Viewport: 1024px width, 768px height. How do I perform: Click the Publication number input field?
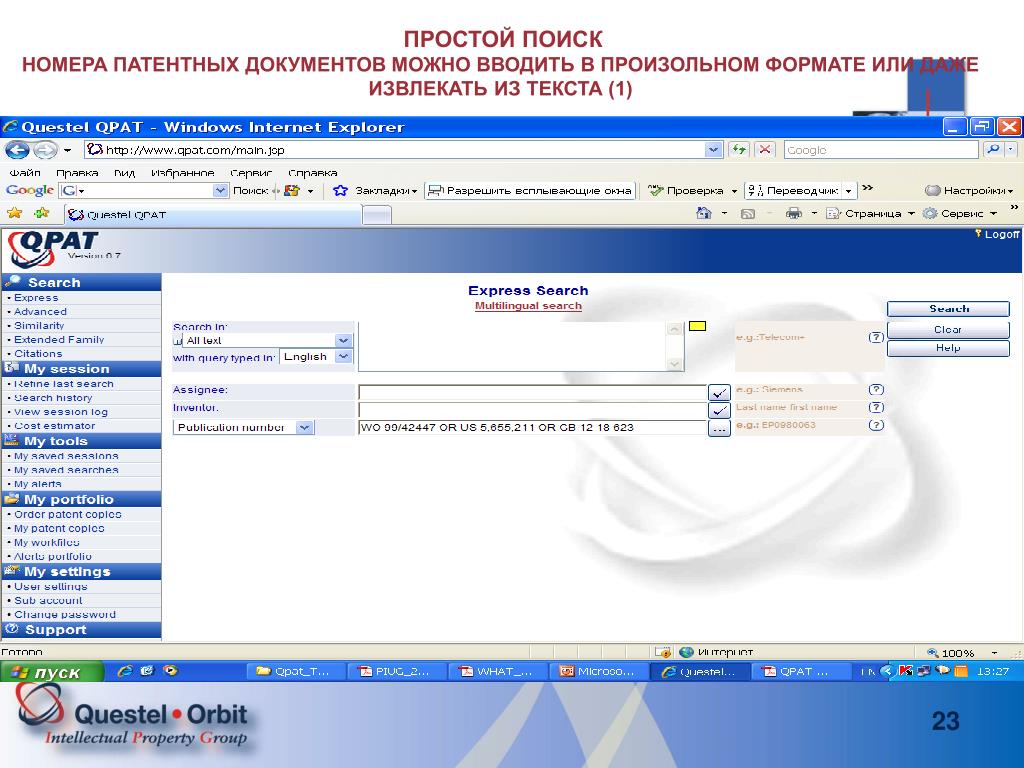pos(532,428)
